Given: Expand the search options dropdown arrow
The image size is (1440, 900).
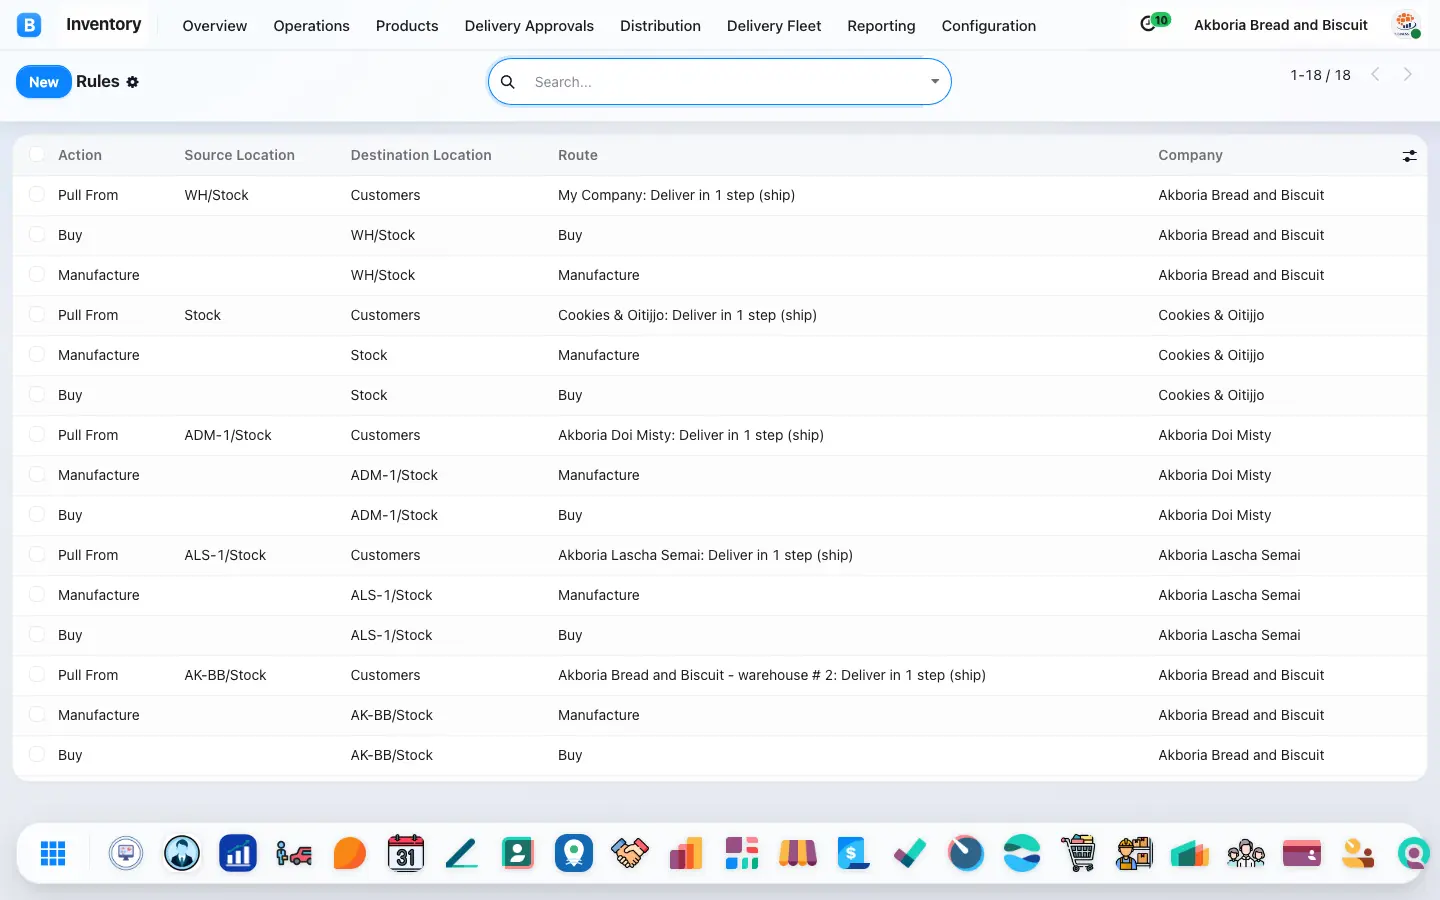Looking at the screenshot, I should (935, 82).
